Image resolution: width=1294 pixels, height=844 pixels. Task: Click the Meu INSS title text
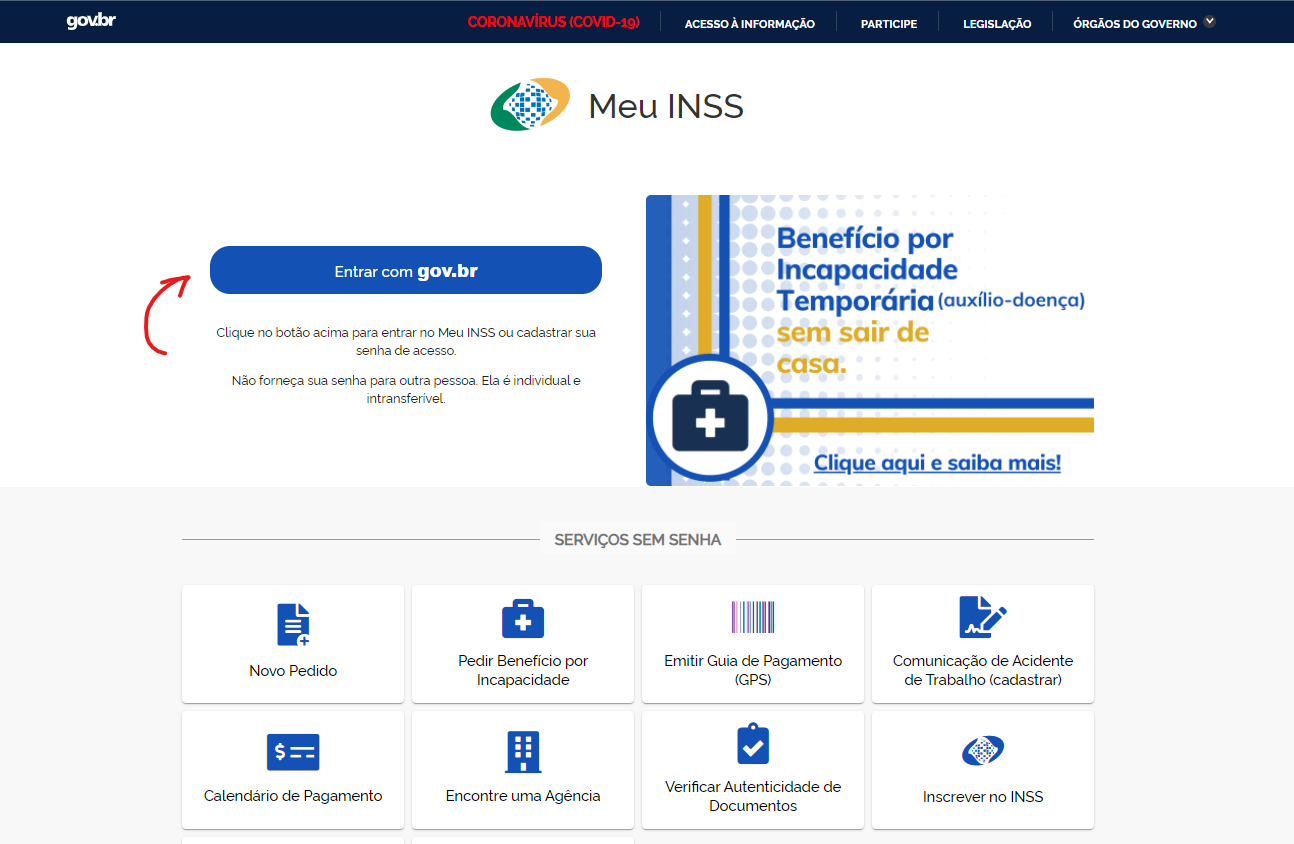point(666,106)
